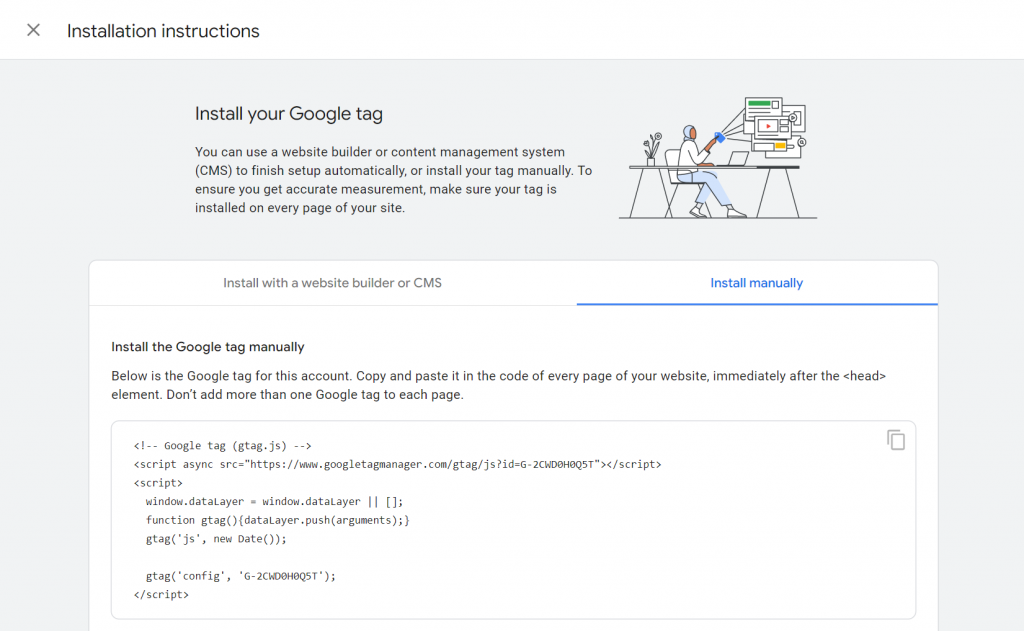
Task: Close the Installation instructions panel
Action: (x=33, y=30)
